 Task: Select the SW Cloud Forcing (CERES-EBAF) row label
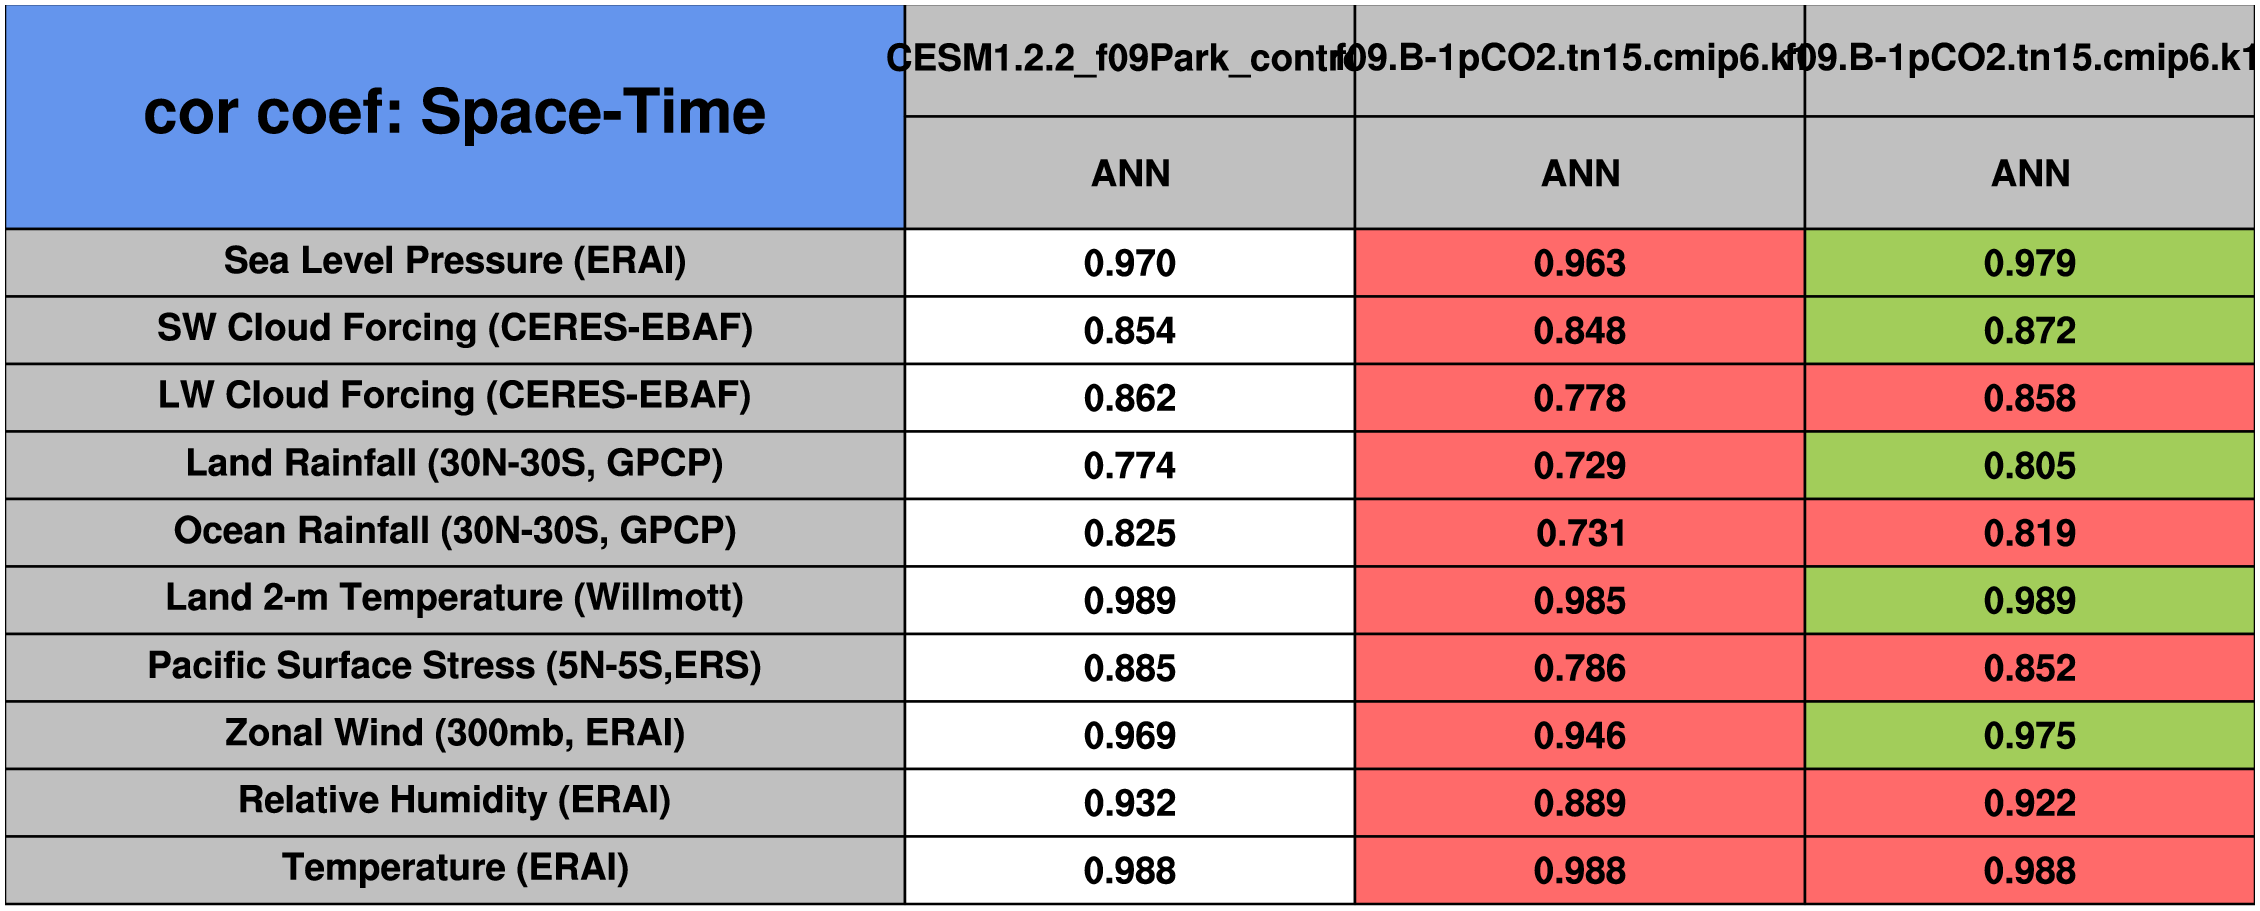click(455, 329)
